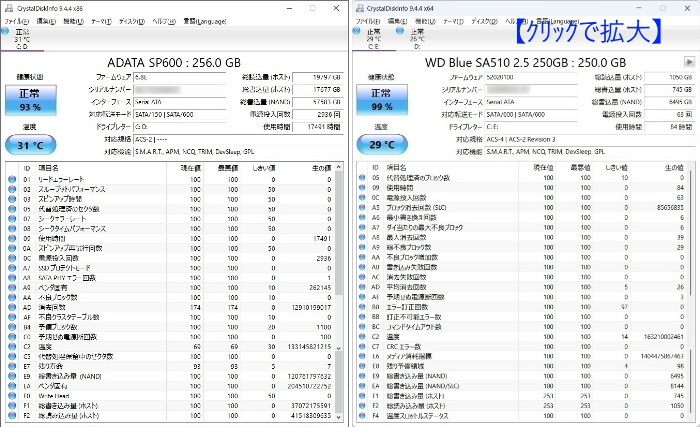700x427 pixels.
Task: Click 745 GB host writes value
Action: point(670,90)
